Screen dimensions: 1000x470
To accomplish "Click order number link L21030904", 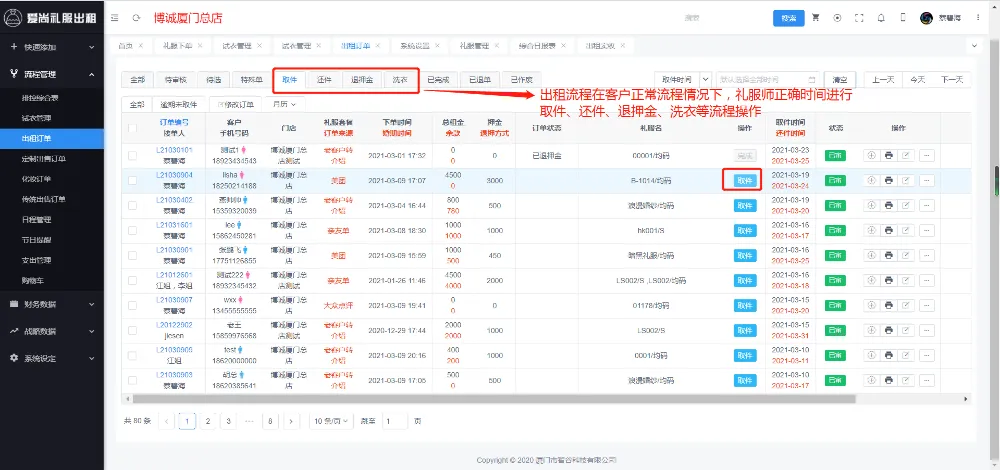I will (x=173, y=174).
